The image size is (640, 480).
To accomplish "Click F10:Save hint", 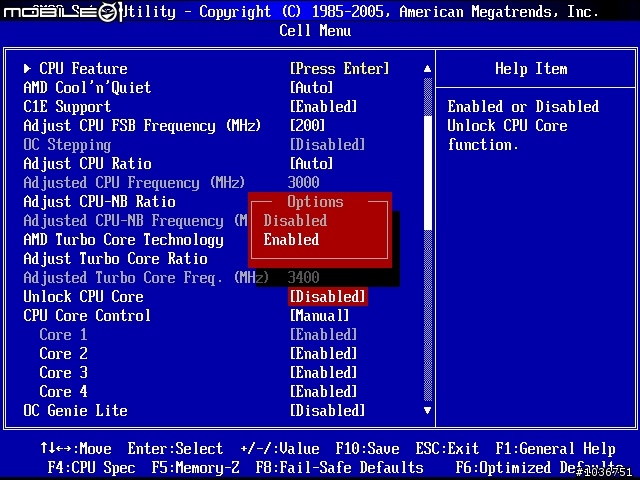I will coord(367,449).
